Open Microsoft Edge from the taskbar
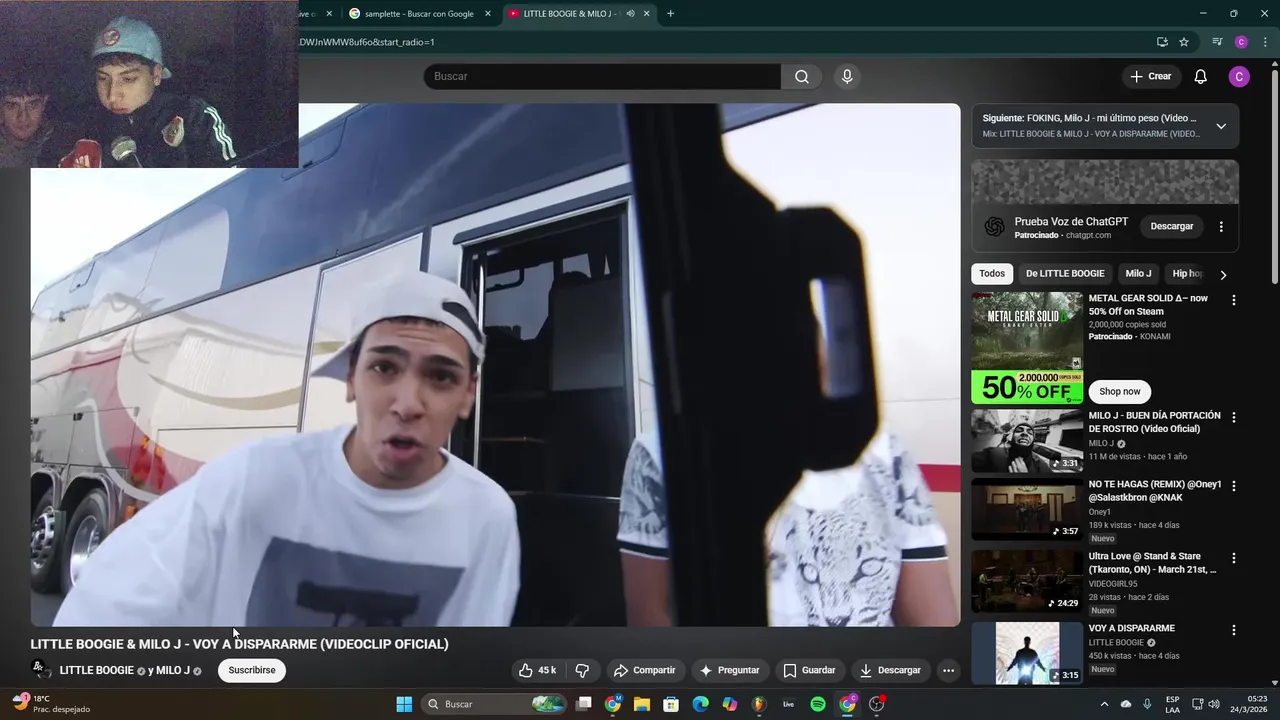This screenshot has width=1280, height=720. tap(701, 704)
